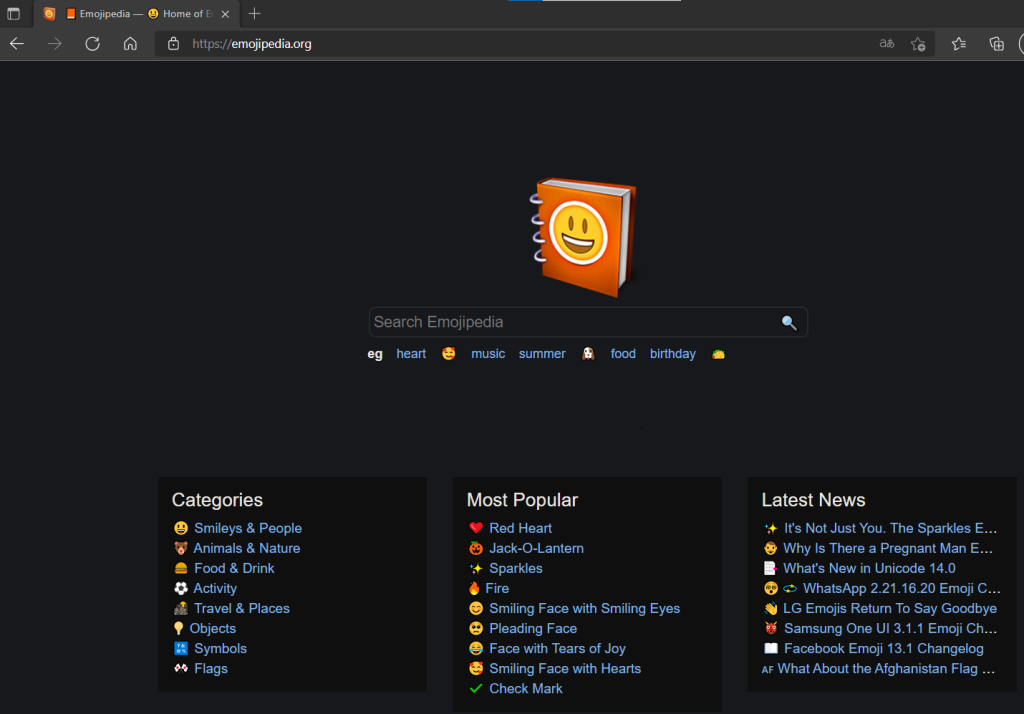This screenshot has width=1024, height=714.
Task: Open a new browser tab
Action: 255,14
